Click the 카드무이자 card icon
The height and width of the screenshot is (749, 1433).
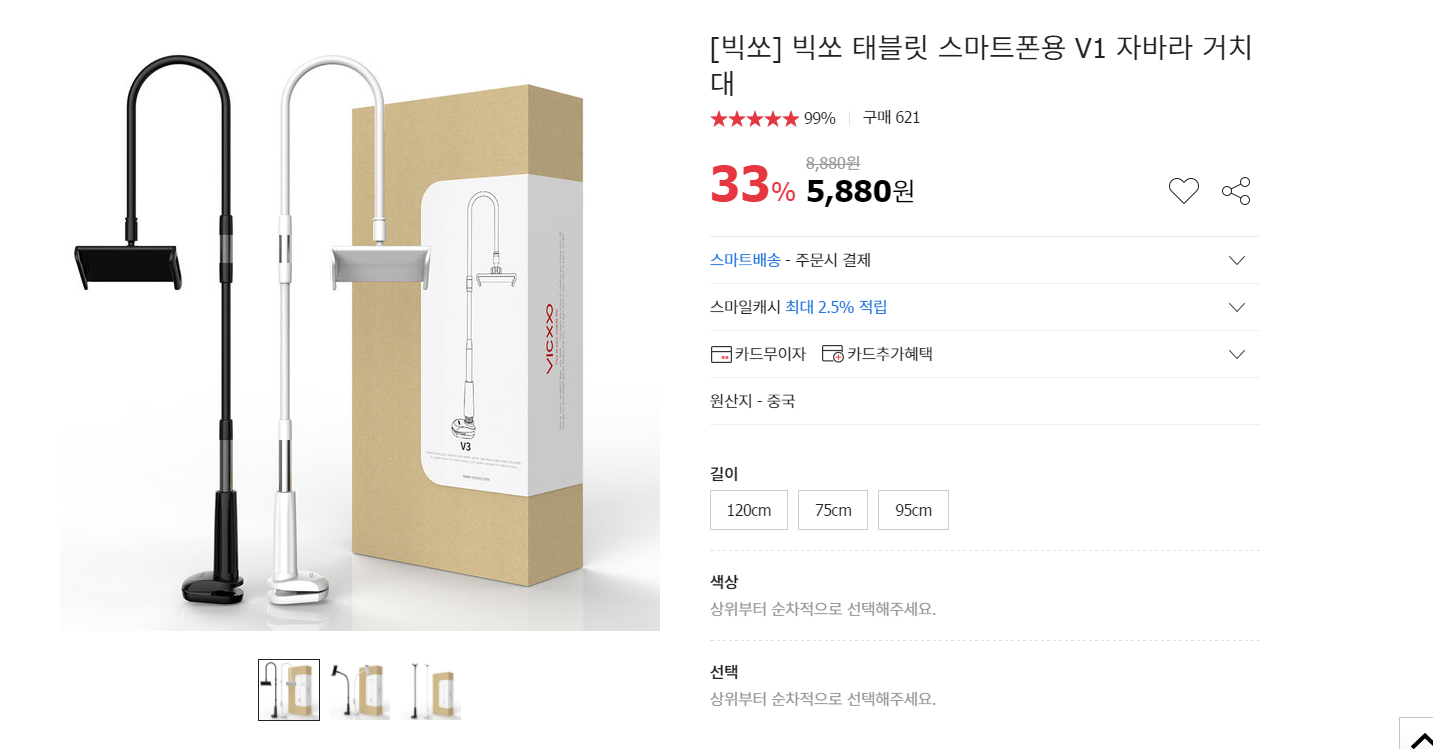coord(721,354)
